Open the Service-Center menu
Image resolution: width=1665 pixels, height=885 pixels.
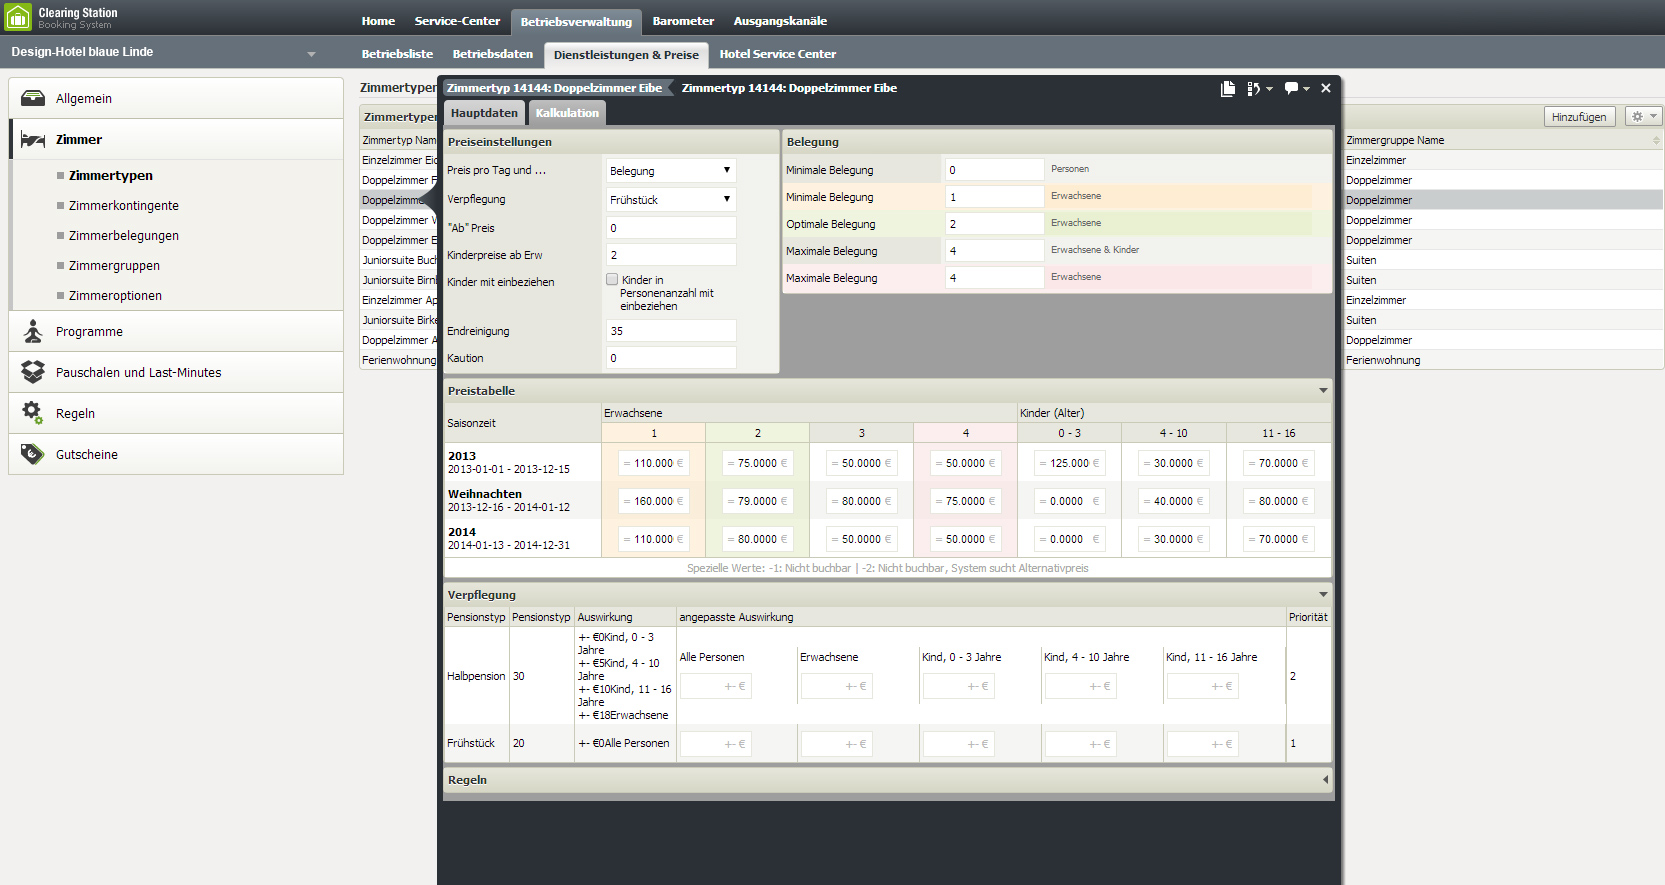pyautogui.click(x=457, y=21)
